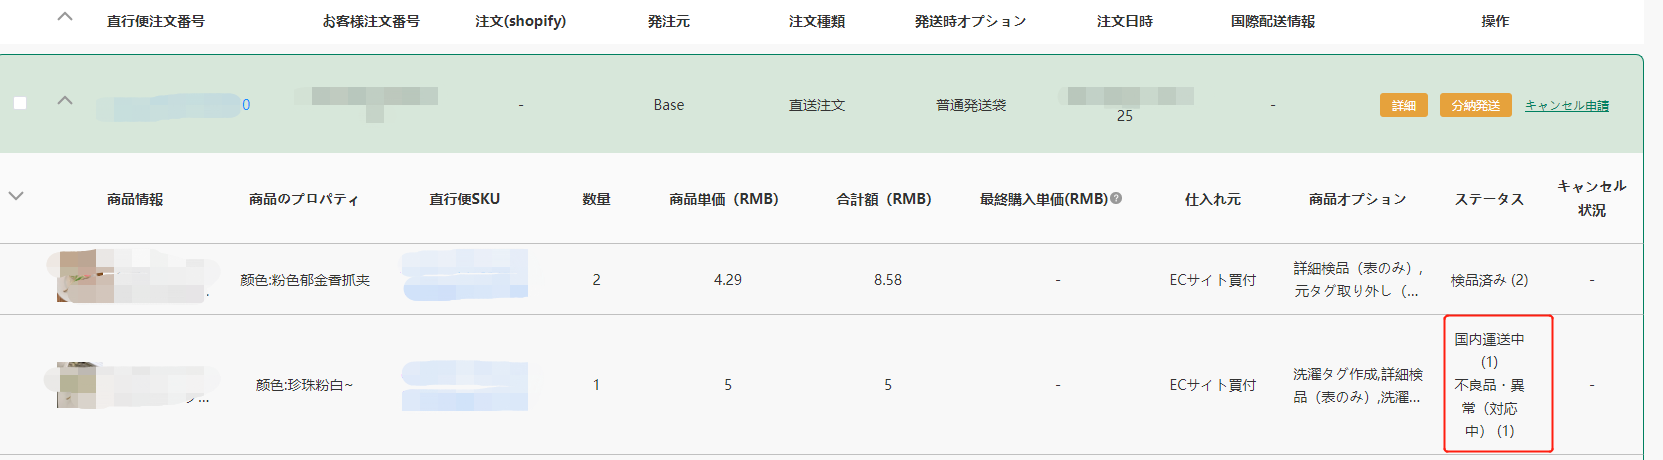Open the 珍珠粉白 product thumbnail
Image resolution: width=1663 pixels, height=460 pixels.
77,385
